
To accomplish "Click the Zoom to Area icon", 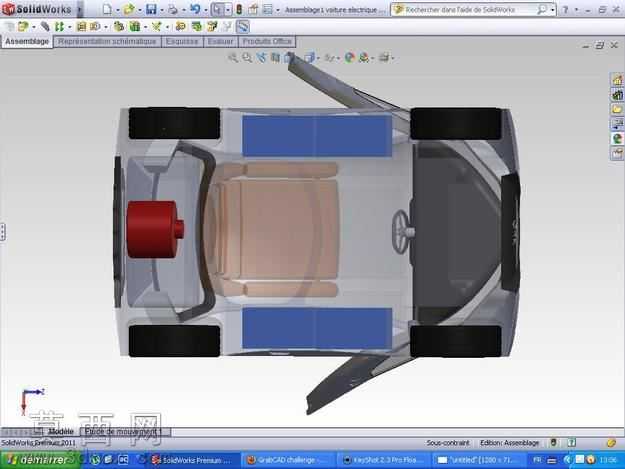I will click(x=247, y=58).
